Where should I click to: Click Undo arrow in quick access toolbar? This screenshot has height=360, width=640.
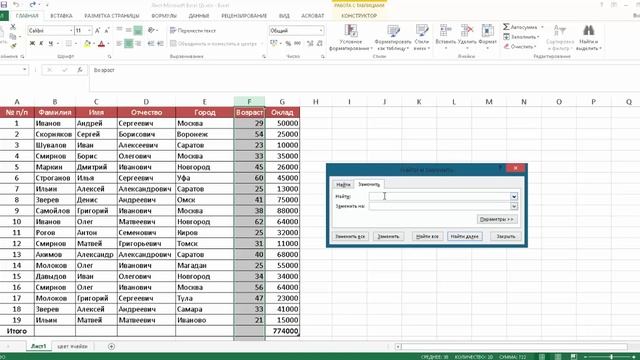coord(16,5)
